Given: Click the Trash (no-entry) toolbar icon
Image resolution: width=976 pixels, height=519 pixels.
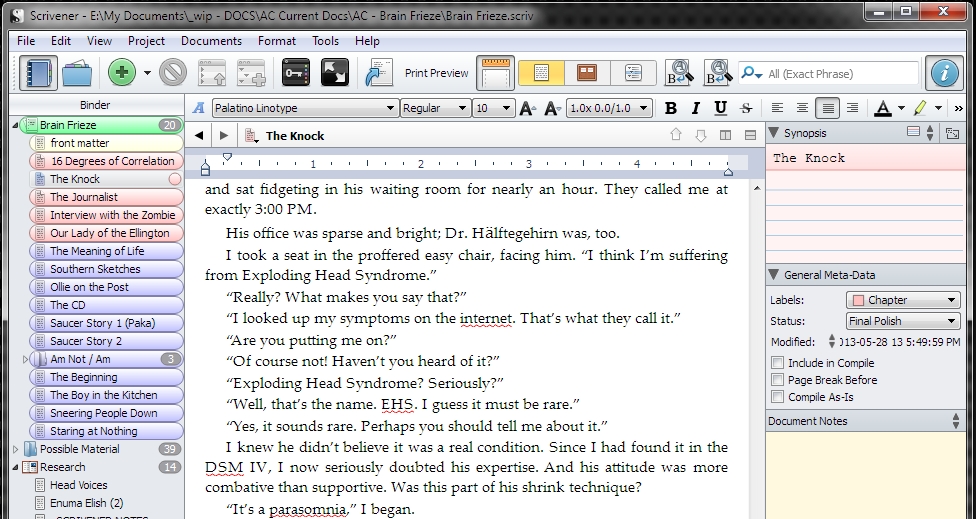Looking at the screenshot, I should (173, 73).
